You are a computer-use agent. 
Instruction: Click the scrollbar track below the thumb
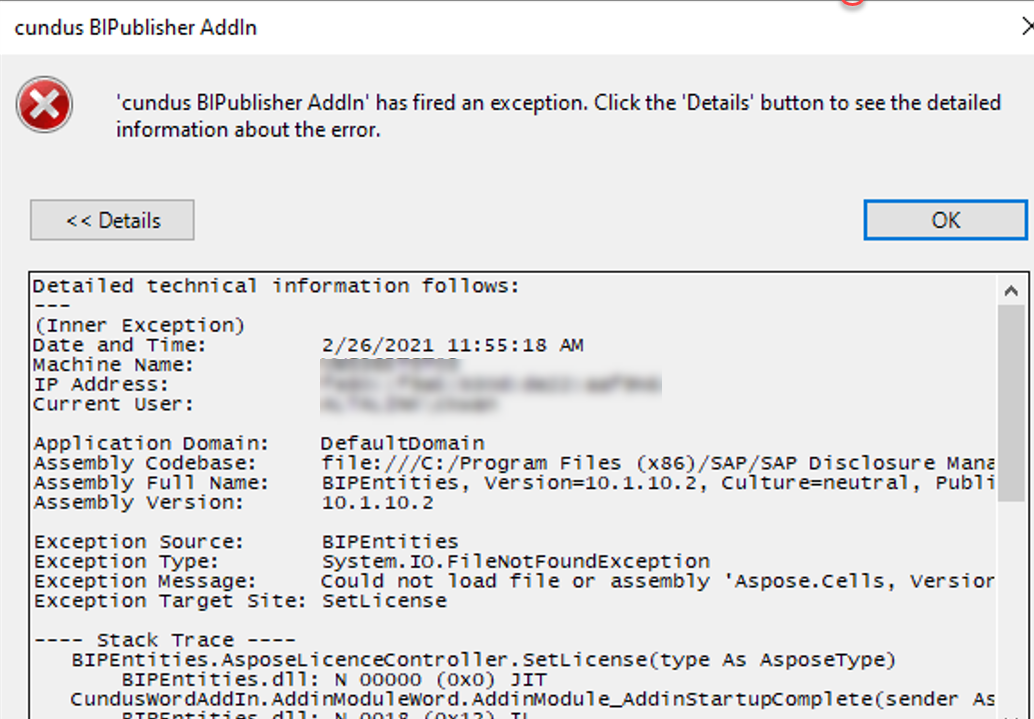1011,607
